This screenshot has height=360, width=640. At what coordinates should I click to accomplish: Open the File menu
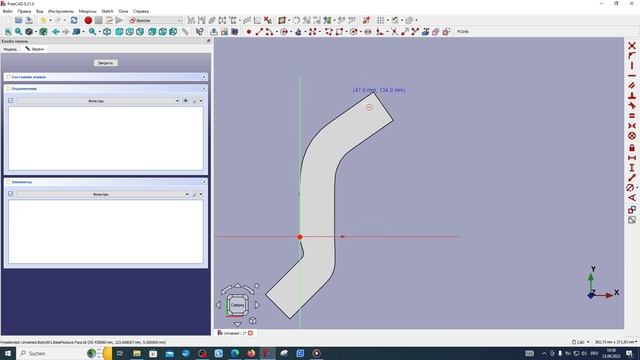click(x=7, y=11)
